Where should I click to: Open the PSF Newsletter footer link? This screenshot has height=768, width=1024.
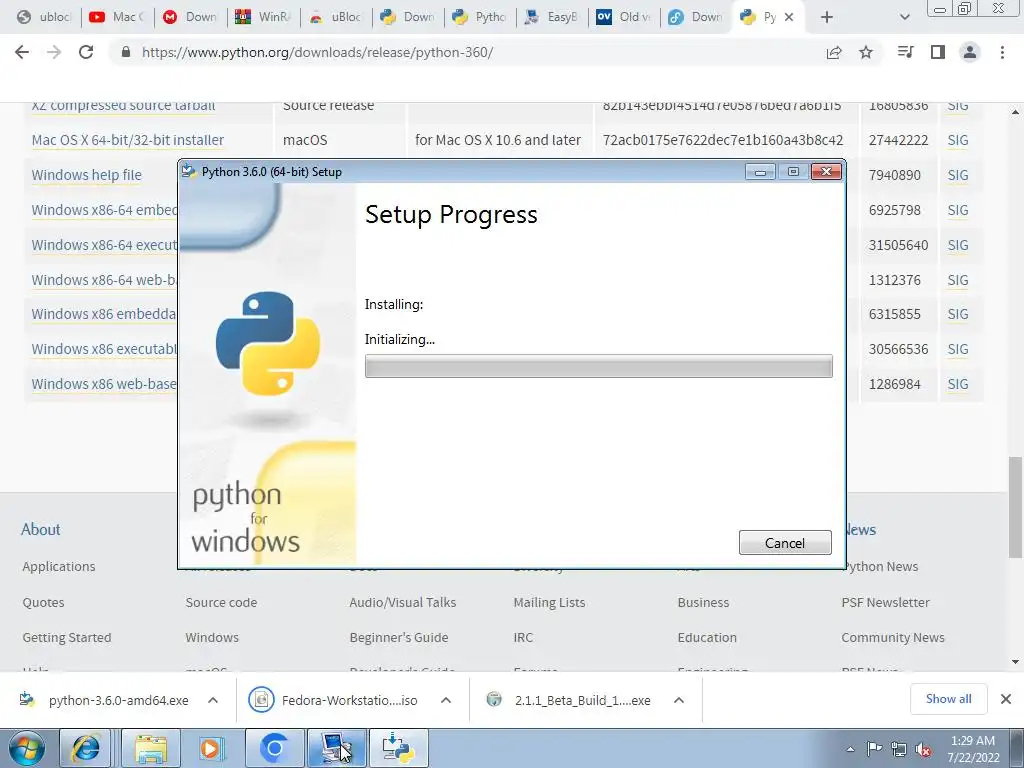(x=886, y=603)
